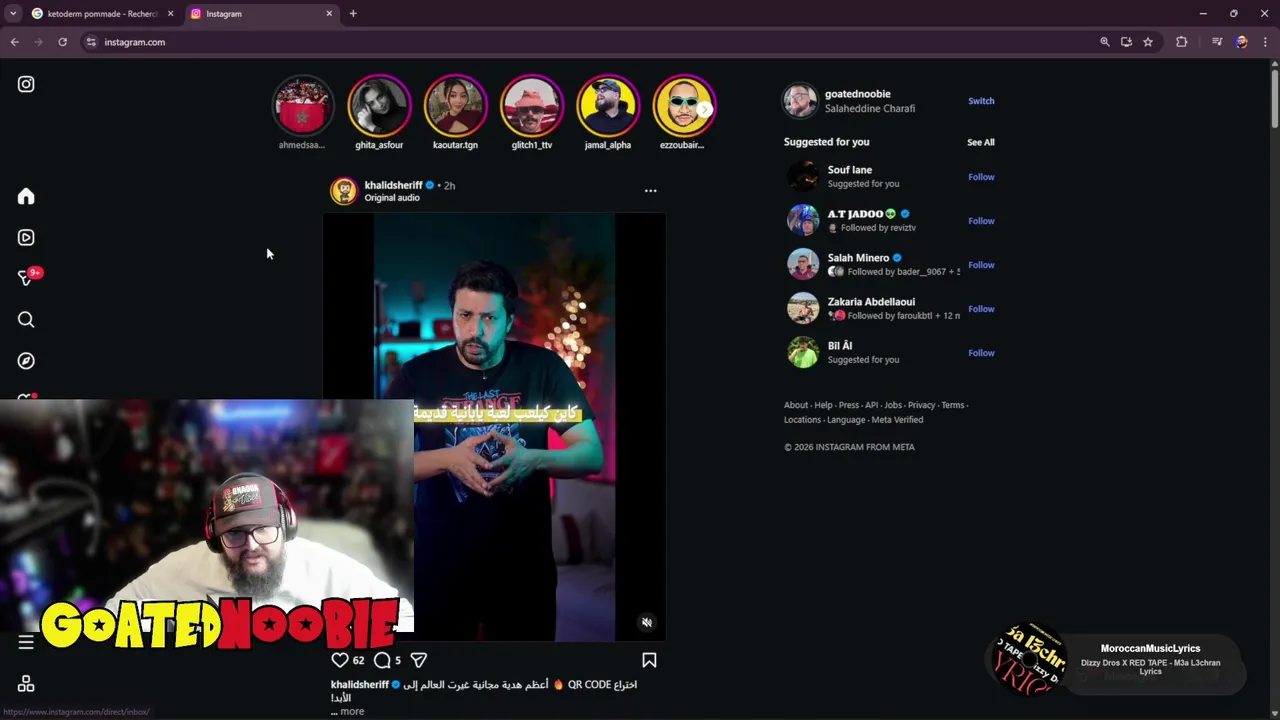Expand caption with more link
Viewport: 1280px width, 720px height.
pyautogui.click(x=351, y=712)
